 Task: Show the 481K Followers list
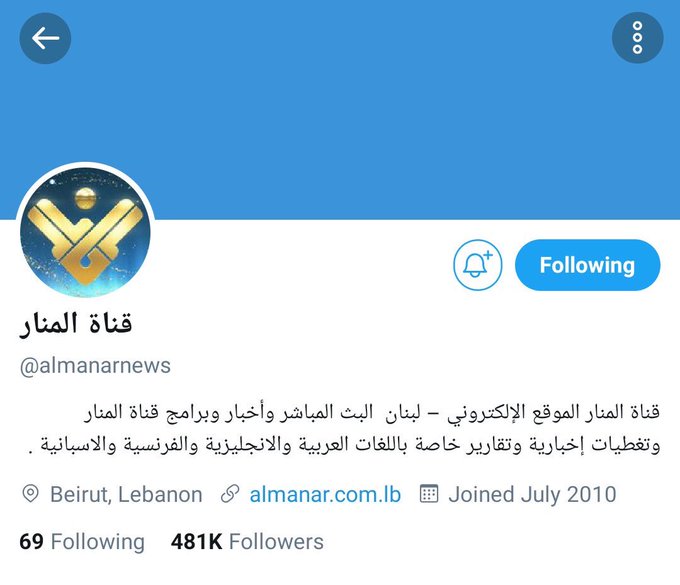pos(247,542)
